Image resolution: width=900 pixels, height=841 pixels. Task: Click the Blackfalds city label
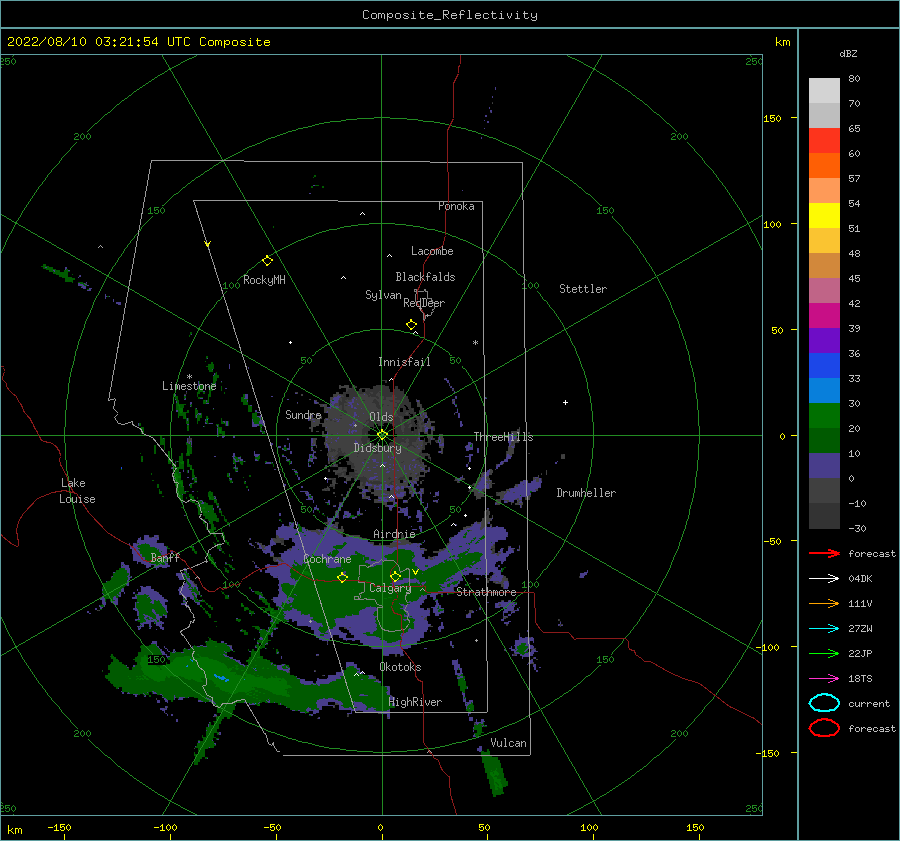click(425, 277)
